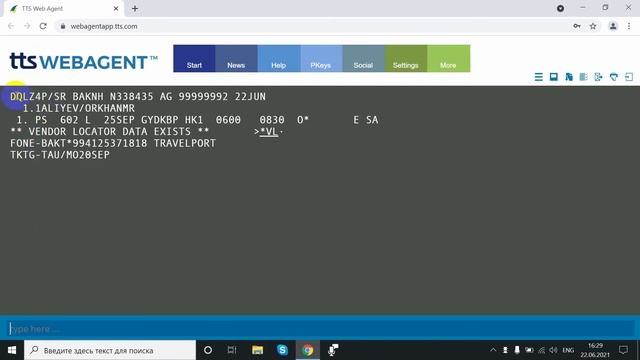Image resolution: width=640 pixels, height=360 pixels.
Task: Open the microphone recorder app on taskbar
Action: pos(333,350)
